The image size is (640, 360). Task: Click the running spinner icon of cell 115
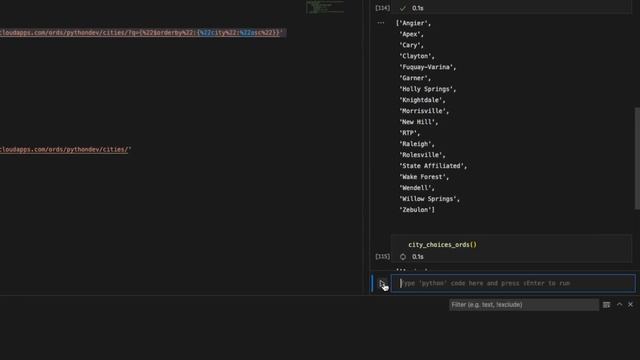tap(403, 257)
